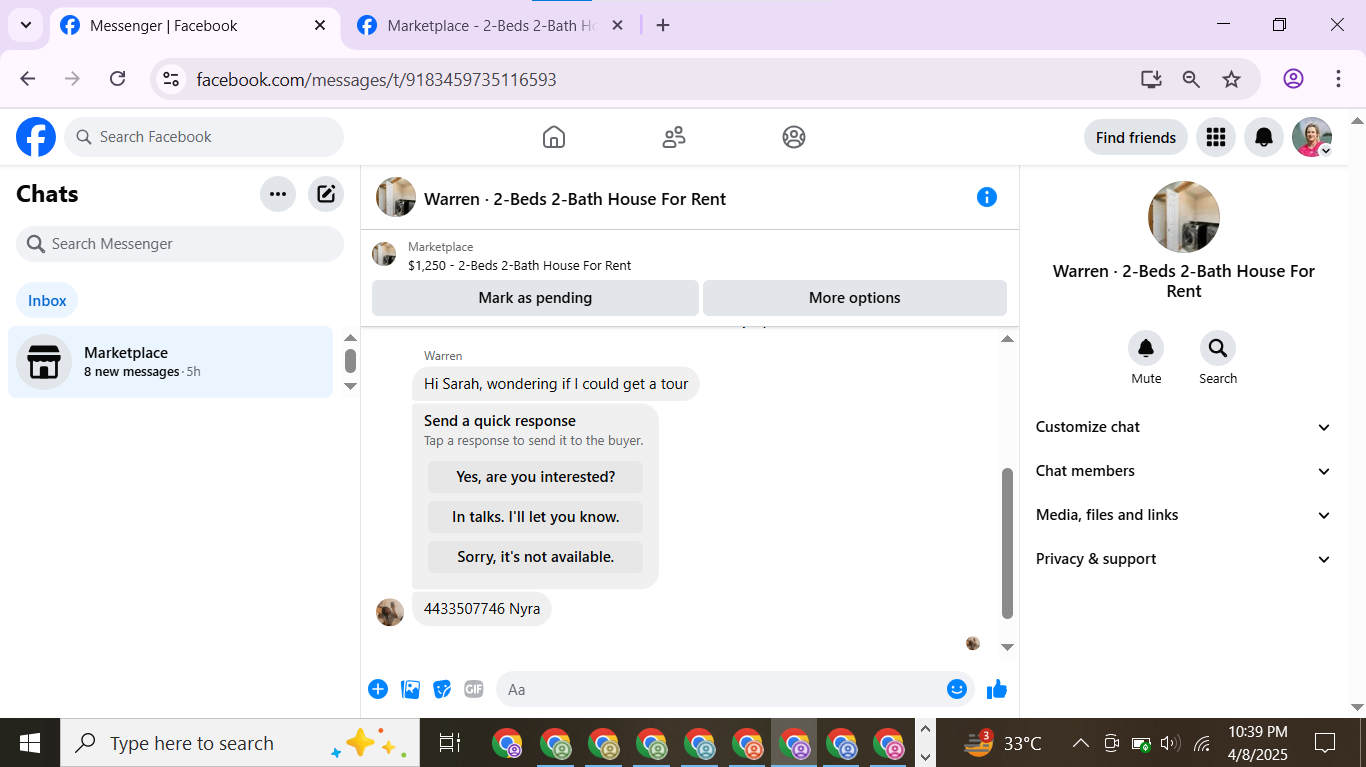Open the $1,250 listing link
The image size is (1366, 767).
coord(519,266)
